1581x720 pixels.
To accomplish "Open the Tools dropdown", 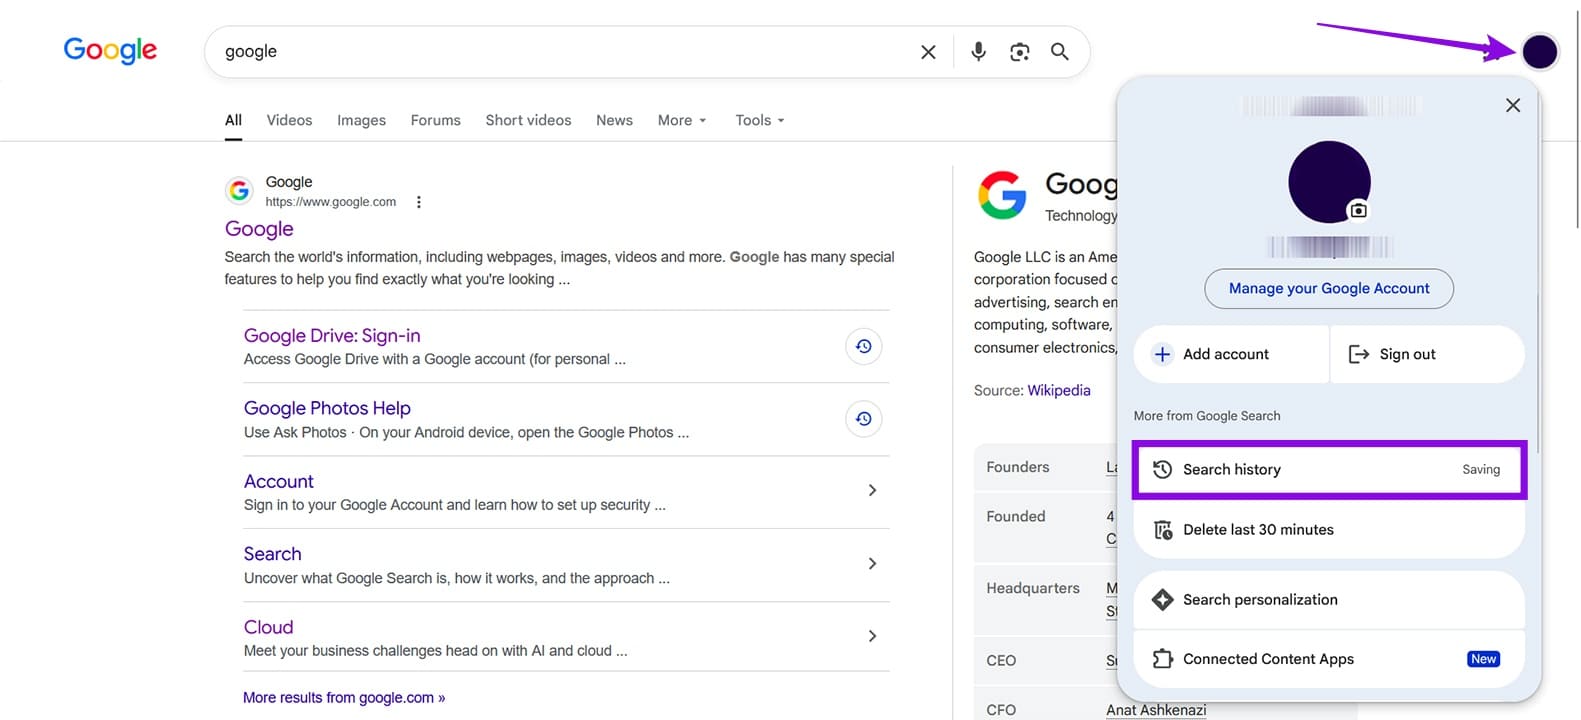I will tap(760, 120).
